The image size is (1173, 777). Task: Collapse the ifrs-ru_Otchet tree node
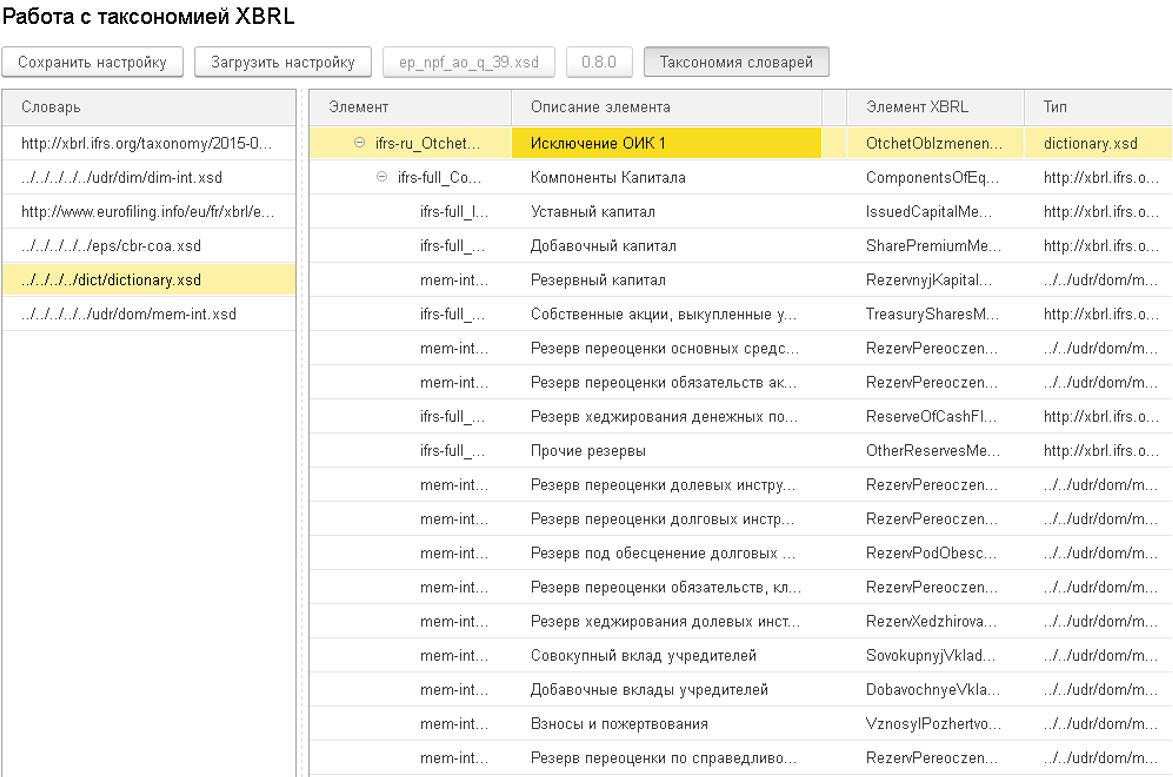coord(359,144)
